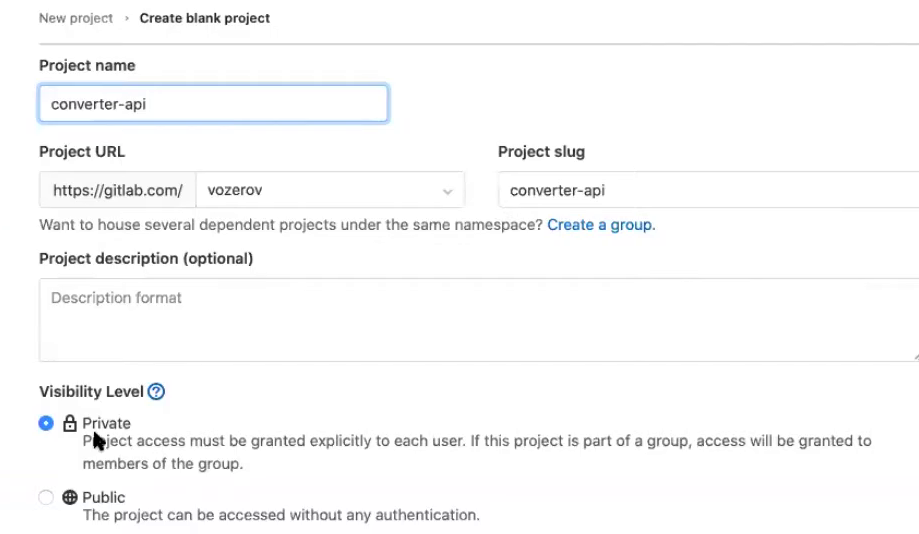Click the https://gitlab.com/ URL prefix box
Screen dimensions: 919x534
coord(118,190)
